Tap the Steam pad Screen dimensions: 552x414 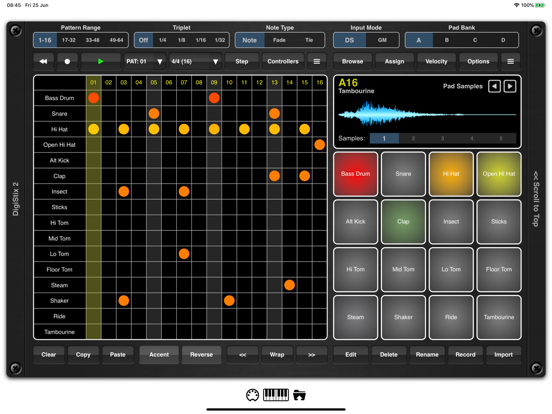pyautogui.click(x=356, y=318)
